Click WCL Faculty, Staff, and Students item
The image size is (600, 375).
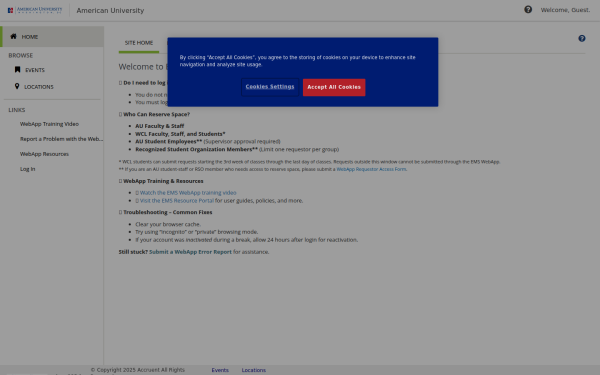180,134
